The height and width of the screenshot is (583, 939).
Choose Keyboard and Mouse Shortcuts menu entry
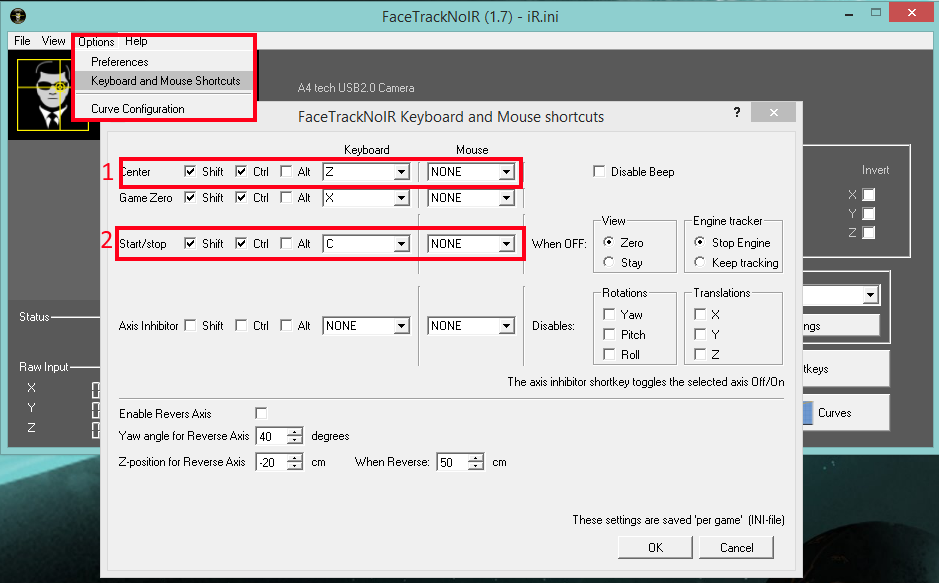pyautogui.click(x=166, y=81)
